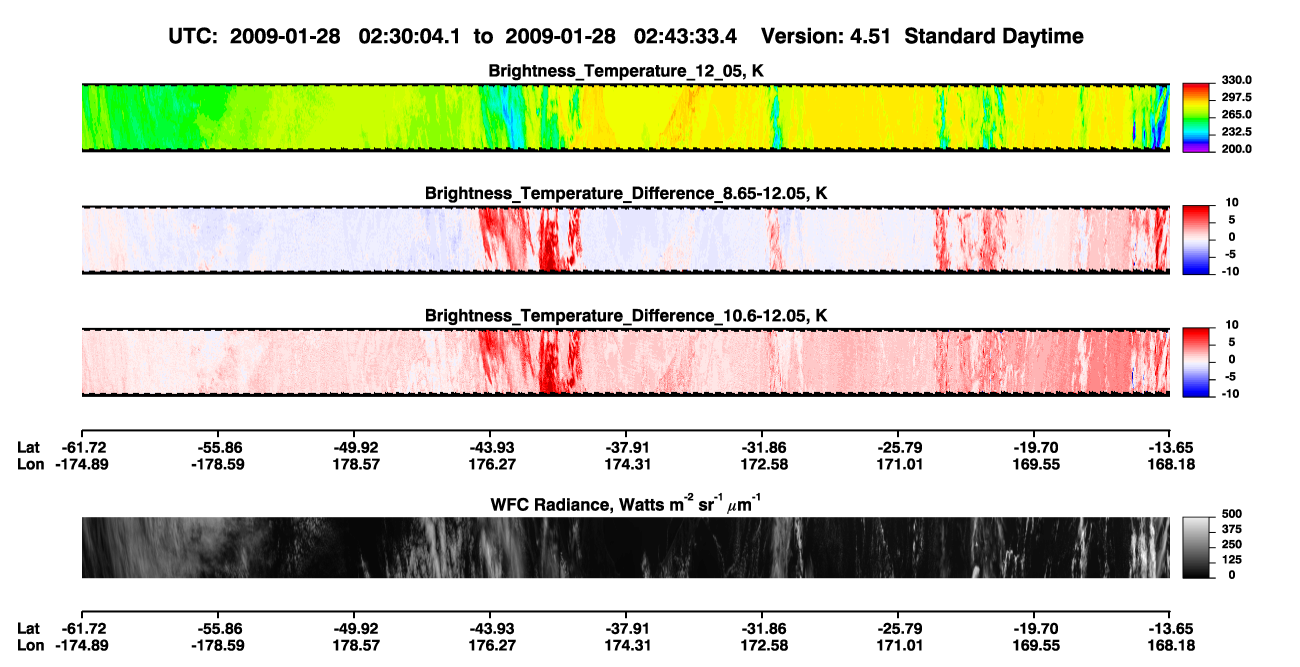The width and height of the screenshot is (1300, 667).
Task: Click the red-blue colorbar of the 10.6-12.05 panel
Action: 1196,361
